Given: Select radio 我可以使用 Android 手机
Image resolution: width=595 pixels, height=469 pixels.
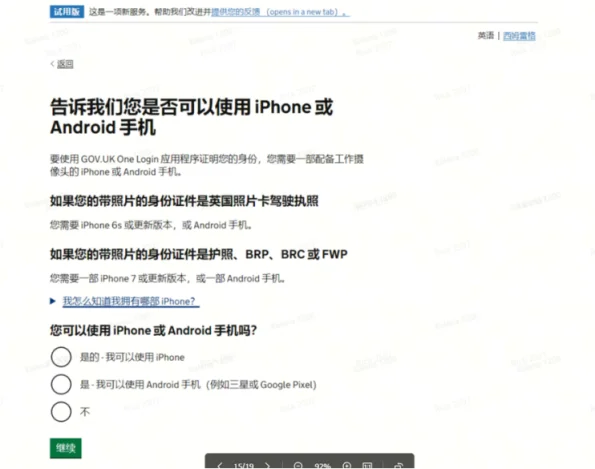Looking at the screenshot, I should (x=61, y=384).
